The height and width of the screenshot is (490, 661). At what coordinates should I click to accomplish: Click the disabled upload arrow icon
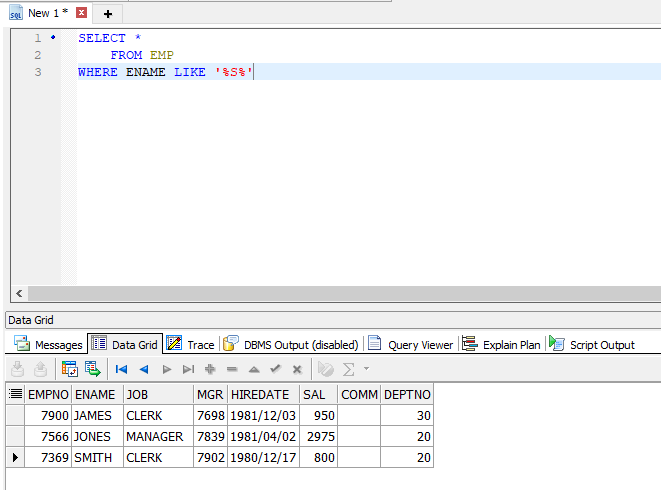click(x=40, y=369)
